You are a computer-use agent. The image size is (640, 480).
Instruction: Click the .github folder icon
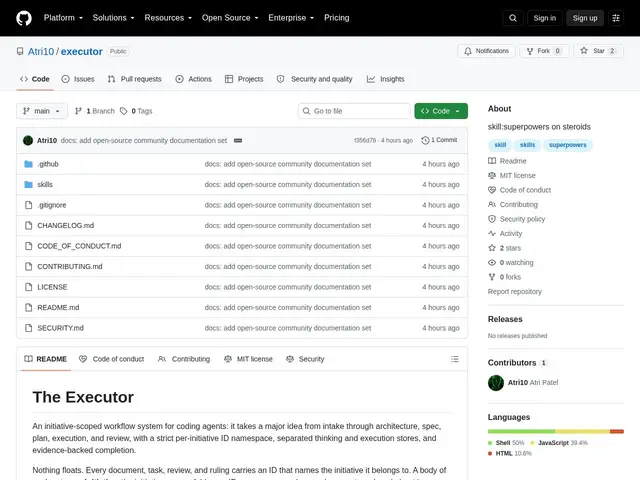[x=28, y=164]
